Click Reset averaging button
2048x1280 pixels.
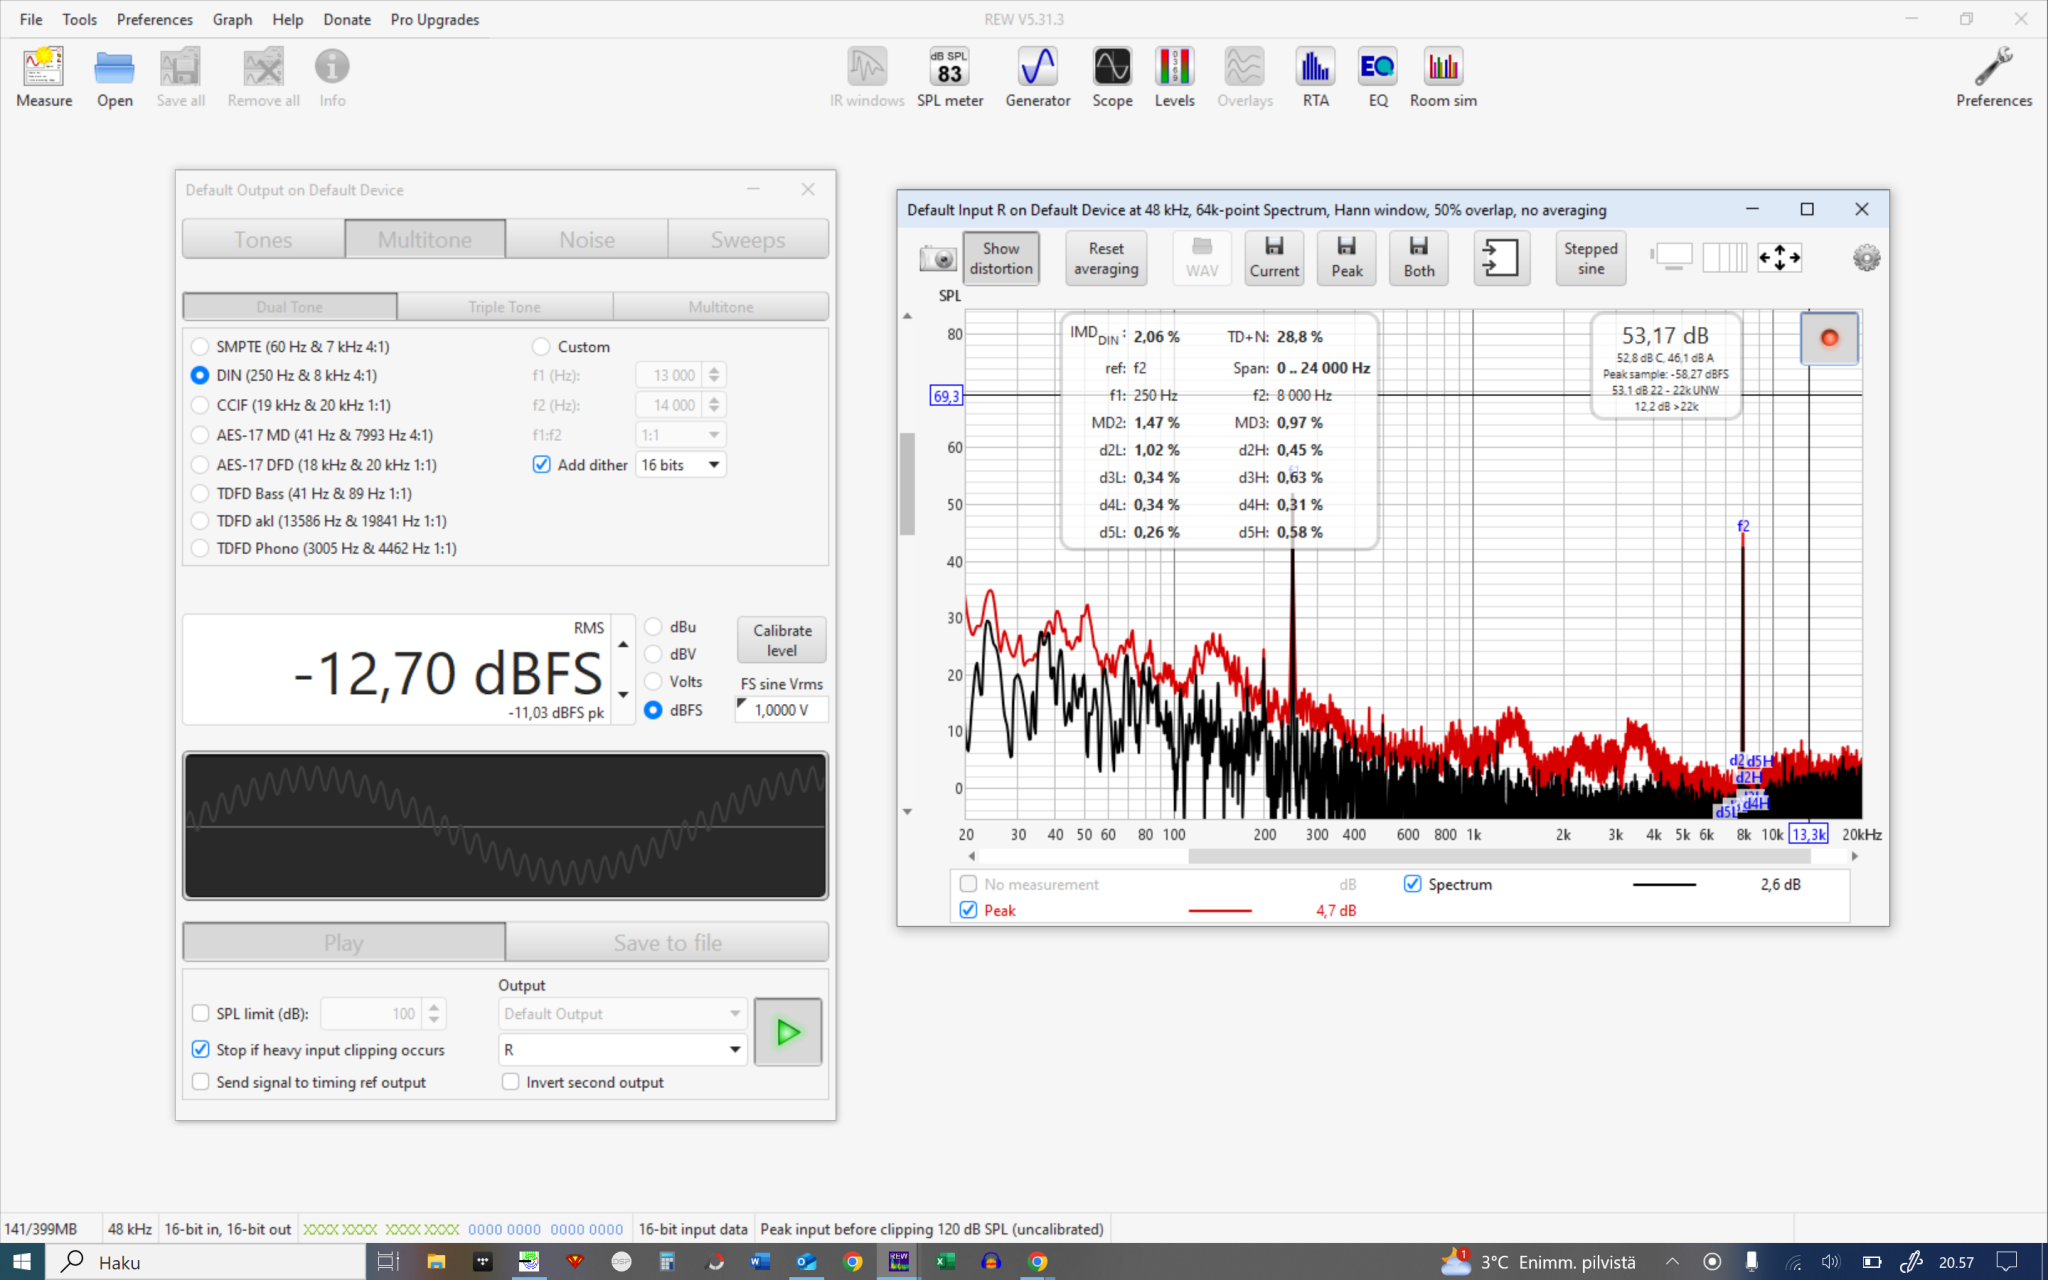pyautogui.click(x=1106, y=258)
